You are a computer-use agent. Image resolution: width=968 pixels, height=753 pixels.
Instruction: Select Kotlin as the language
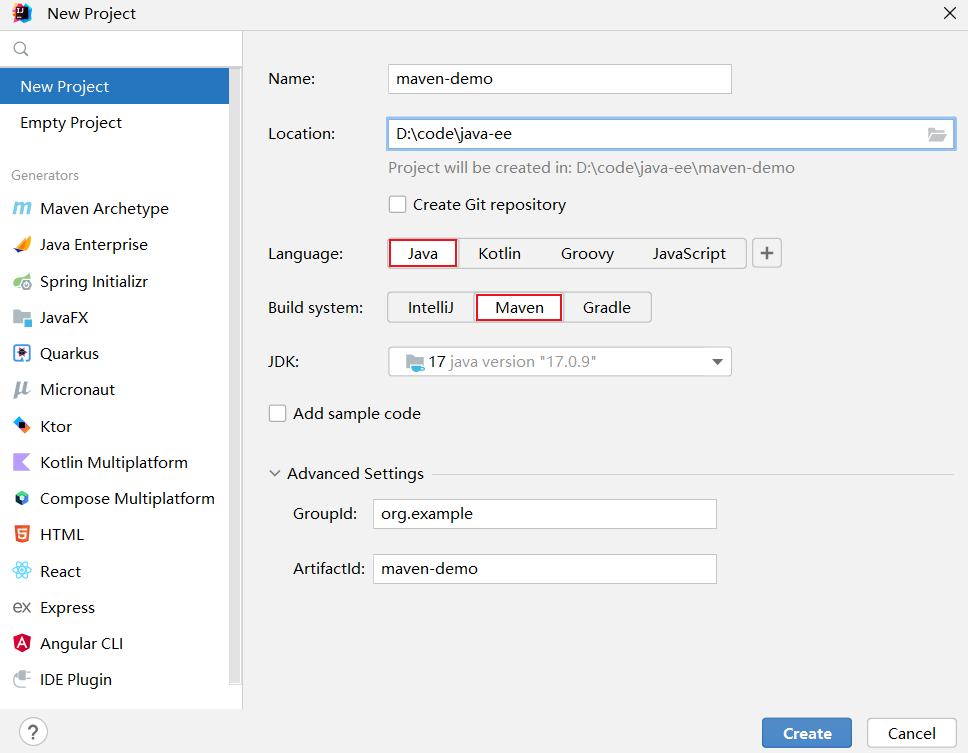(x=499, y=254)
